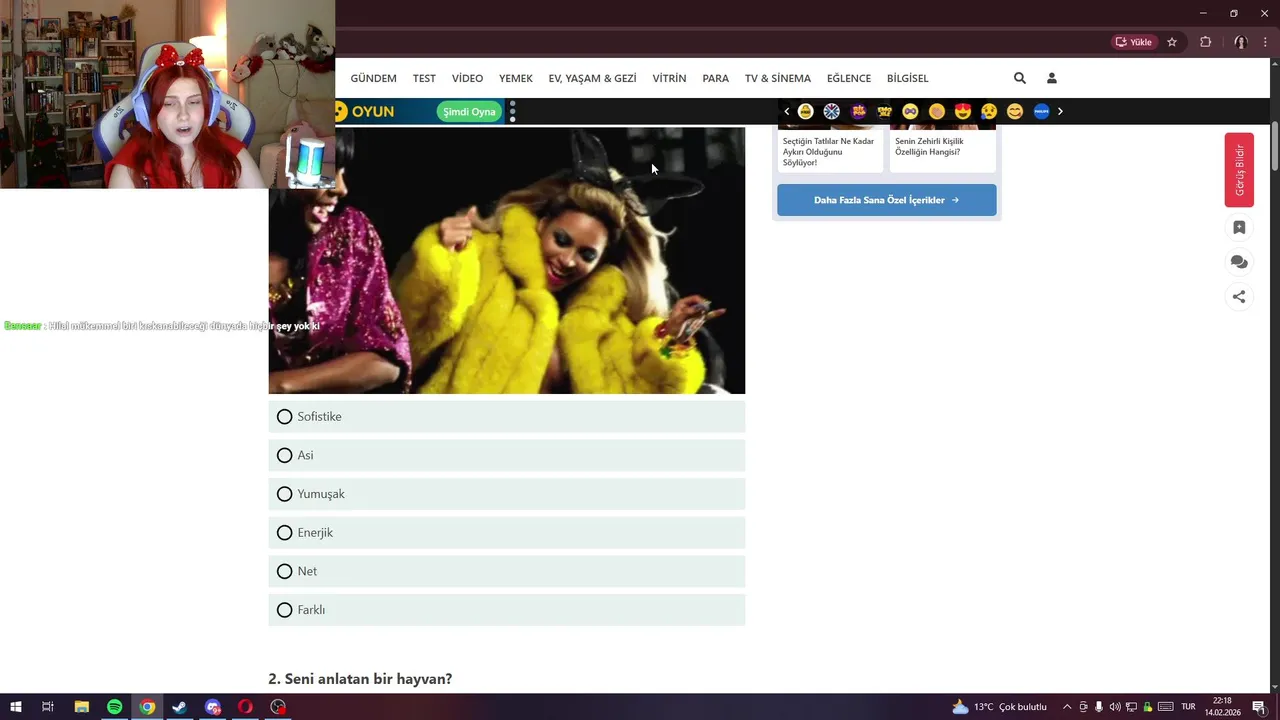Click the microphone tray icon
Screen dimensions: 1280x720
[1099, 707]
